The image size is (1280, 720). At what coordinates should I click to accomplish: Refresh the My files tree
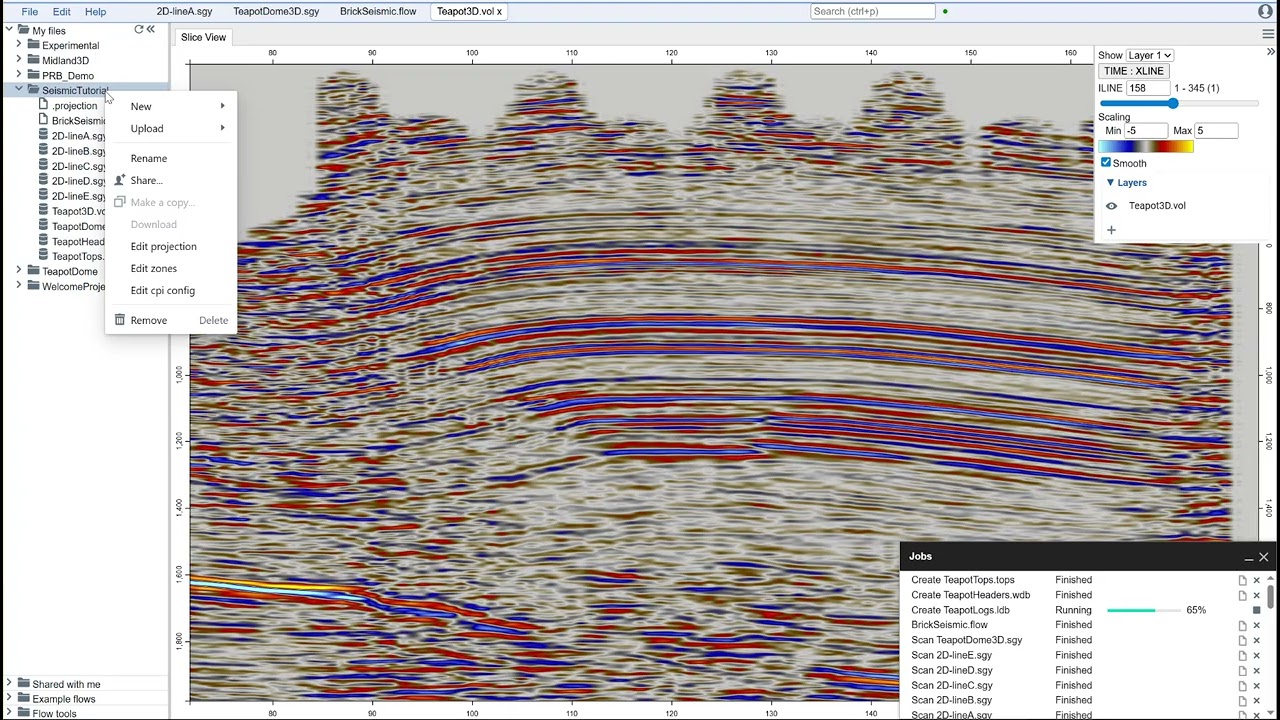(x=139, y=30)
